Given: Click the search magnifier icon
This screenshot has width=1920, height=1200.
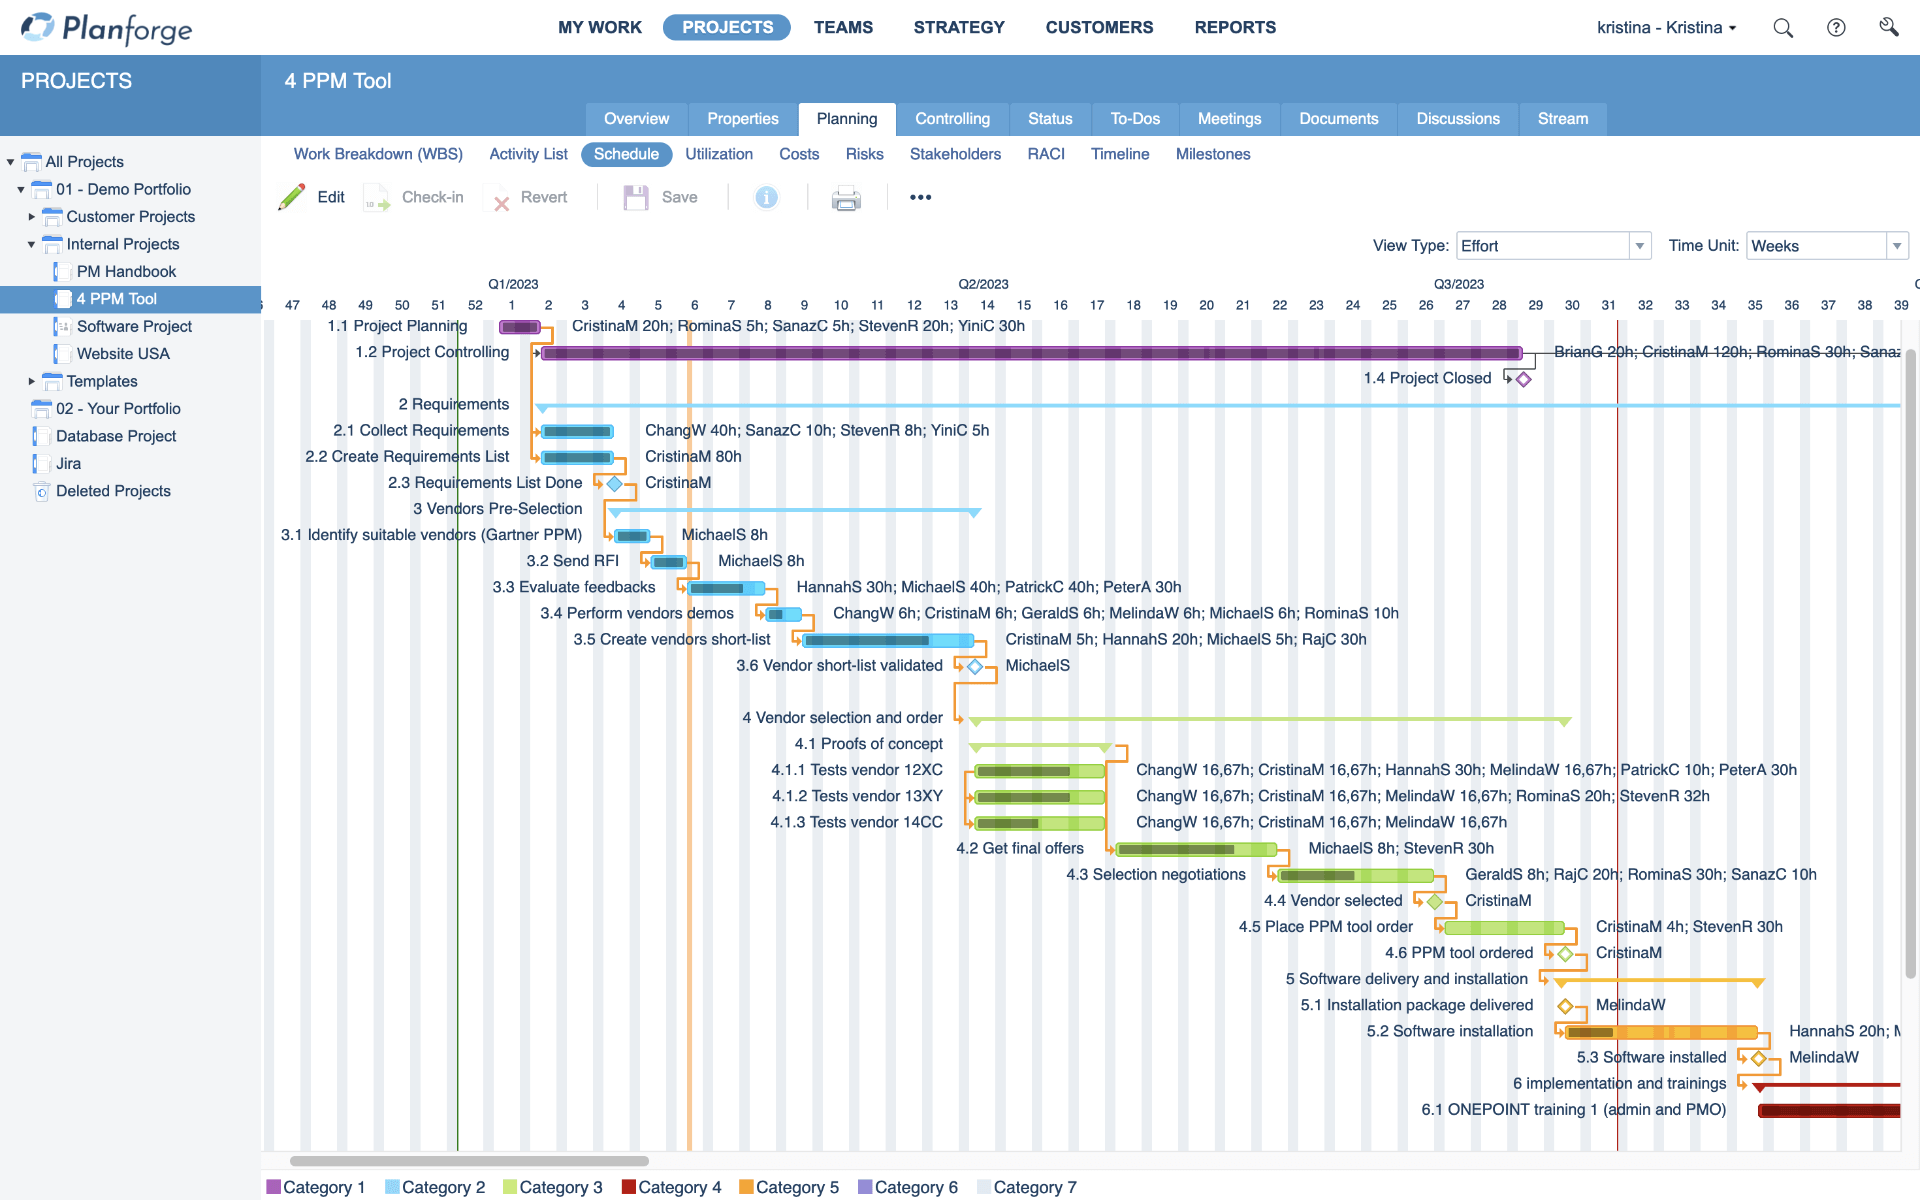Looking at the screenshot, I should 1783,27.
